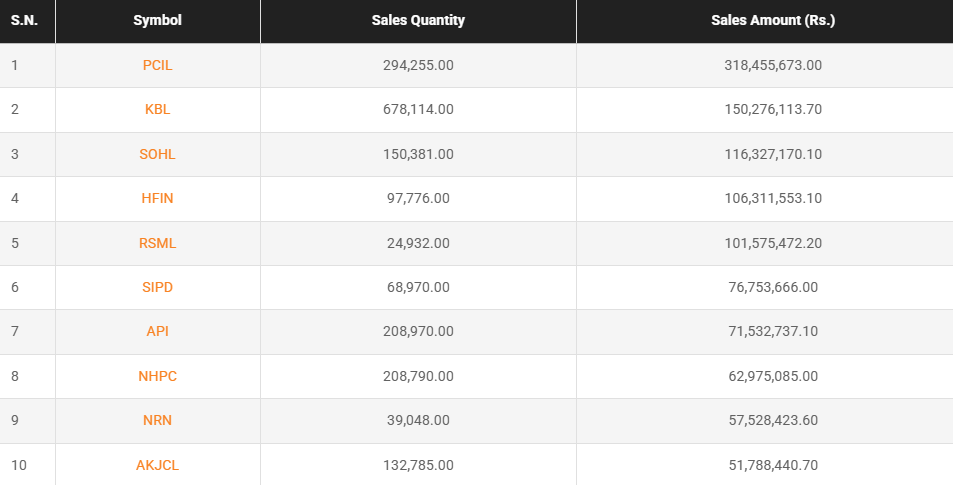Click serial number 9 cell
This screenshot has height=485, width=953.
15,420
